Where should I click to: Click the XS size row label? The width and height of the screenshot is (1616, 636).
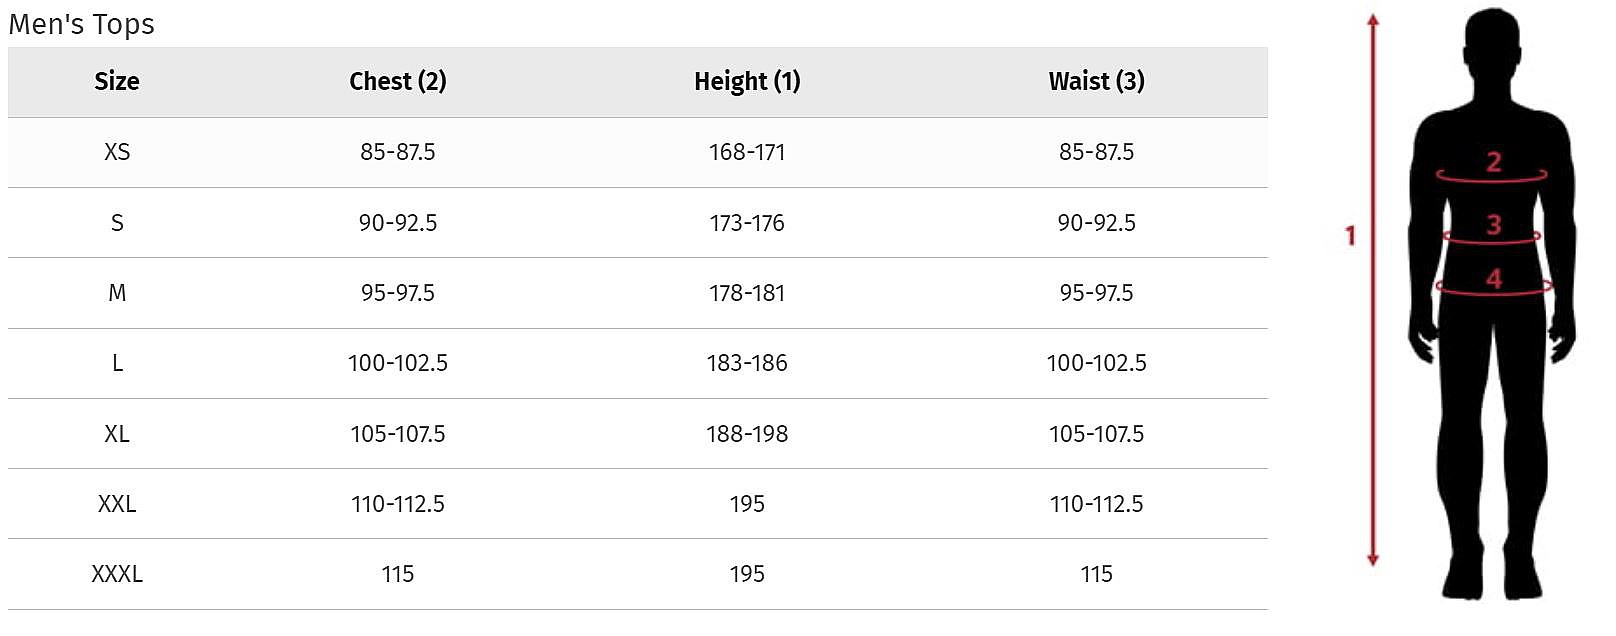(x=117, y=152)
